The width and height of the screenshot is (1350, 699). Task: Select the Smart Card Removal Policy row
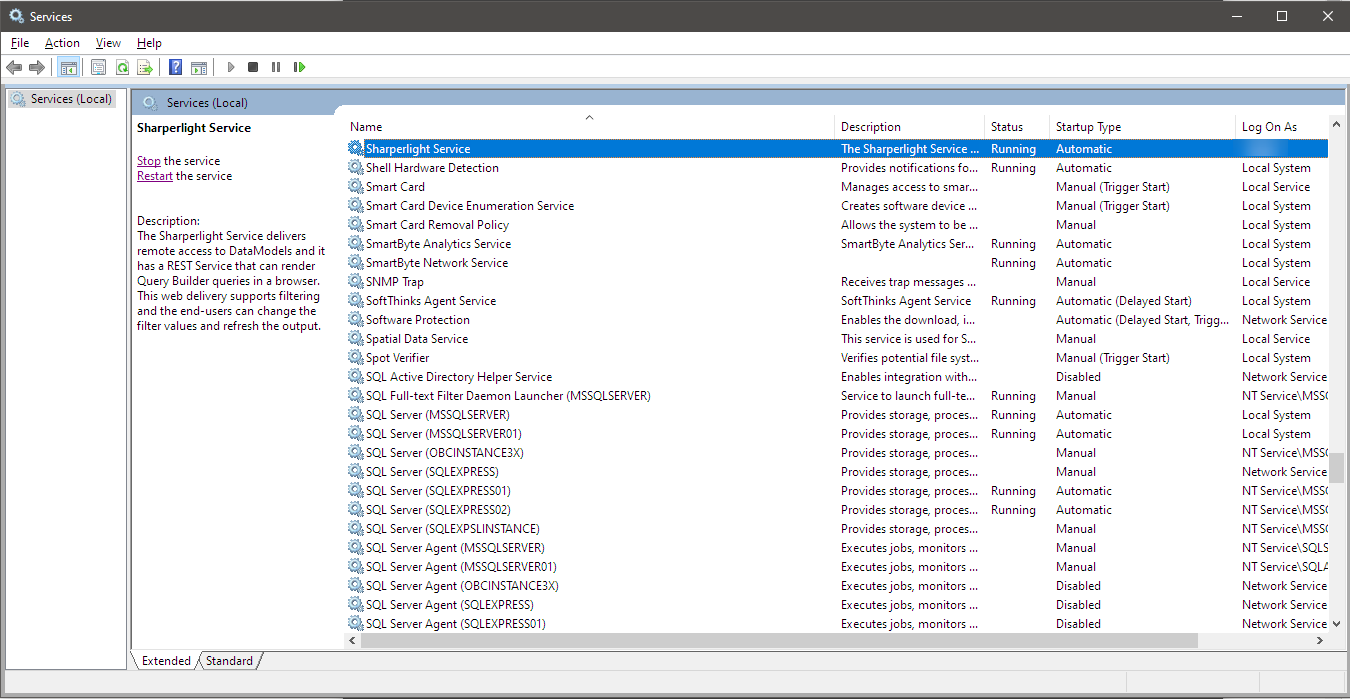click(x=837, y=224)
